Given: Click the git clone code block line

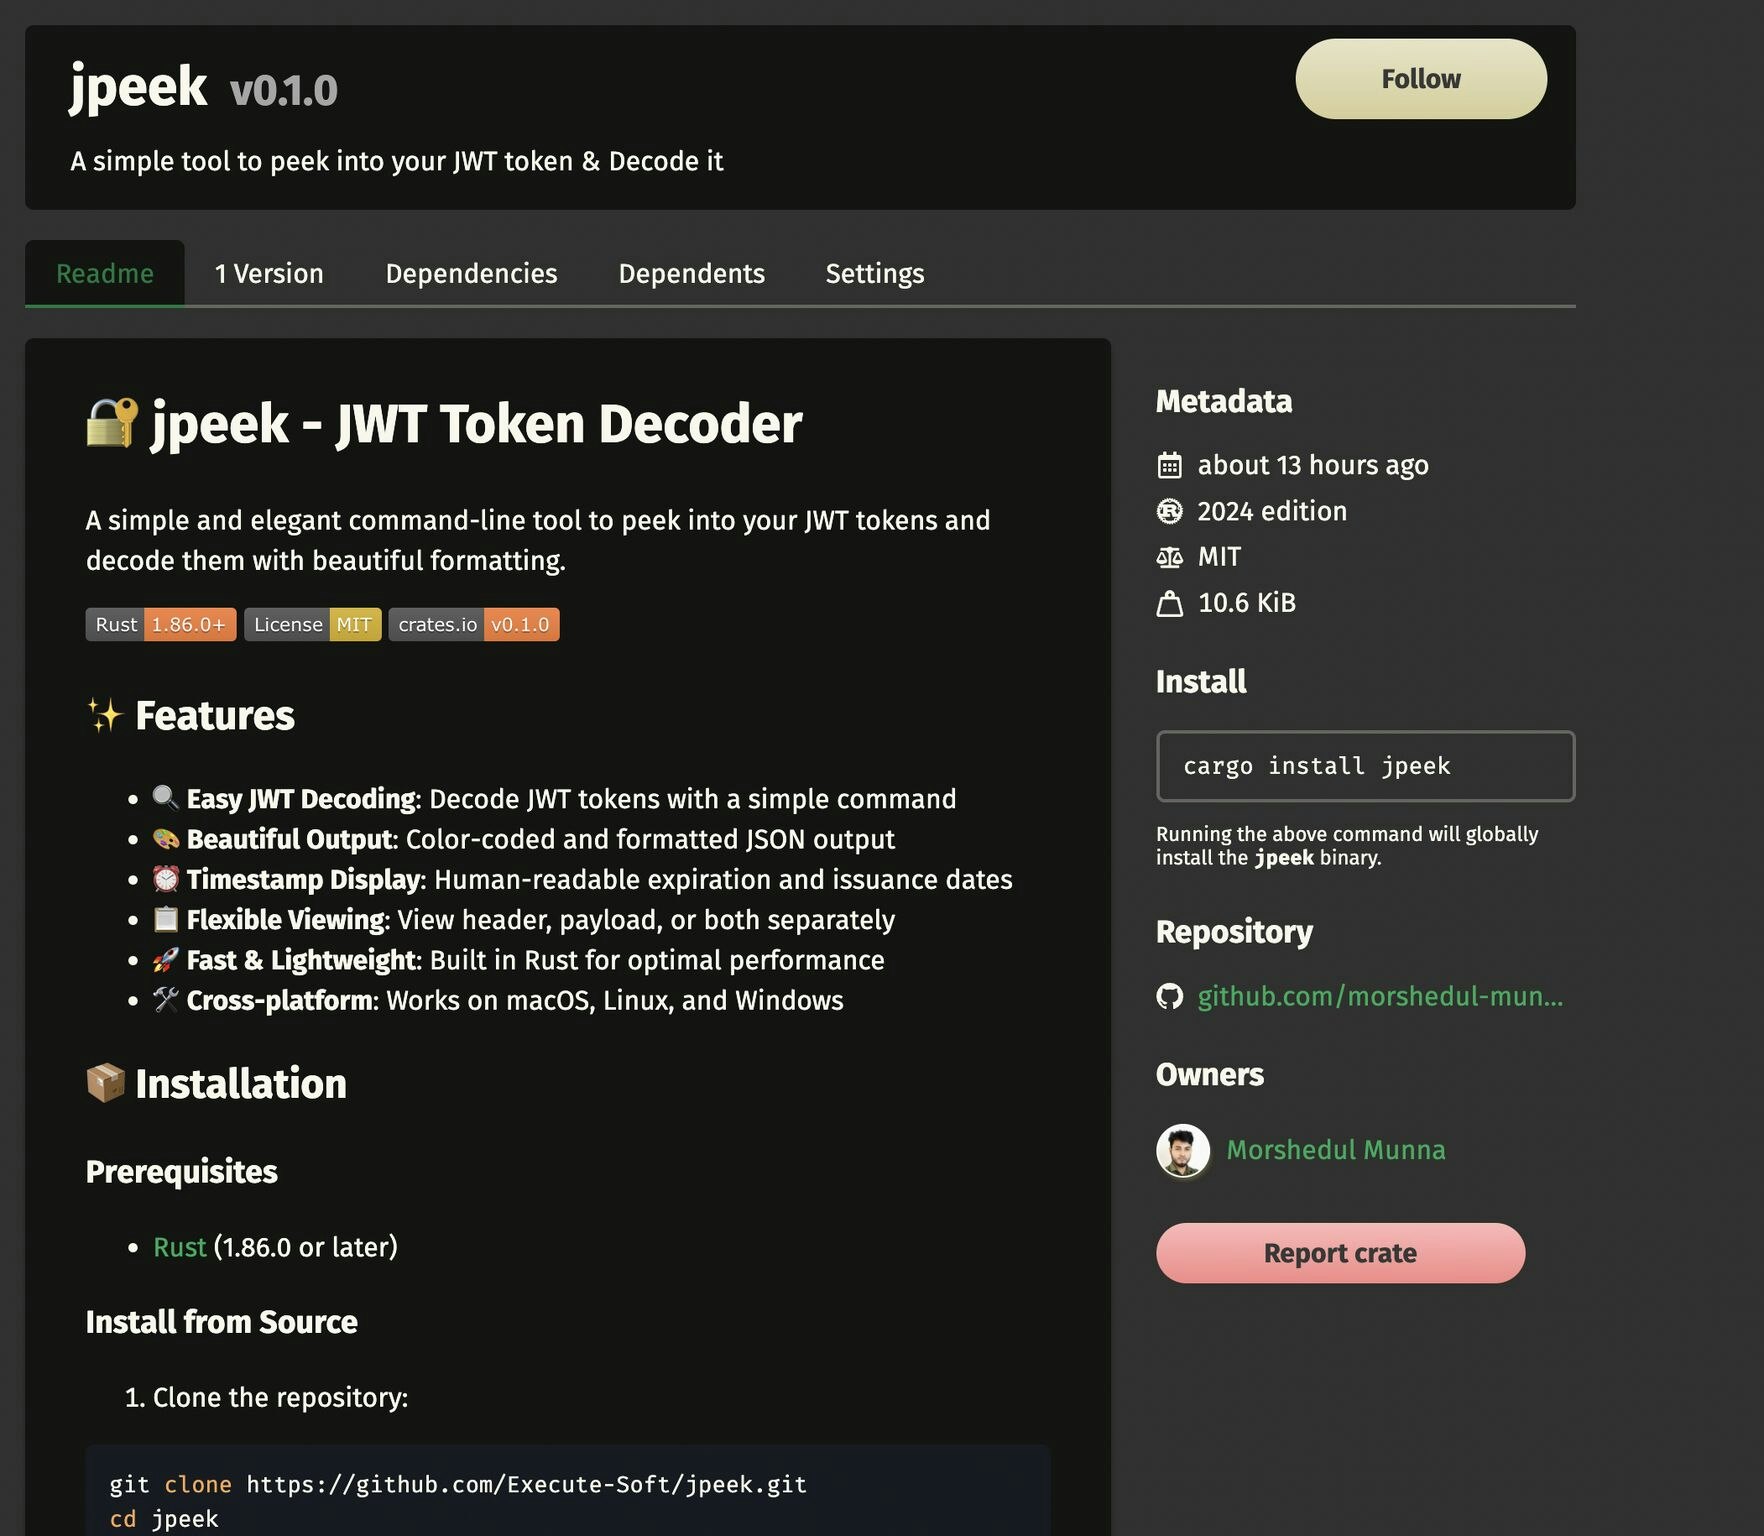Looking at the screenshot, I should [458, 1484].
